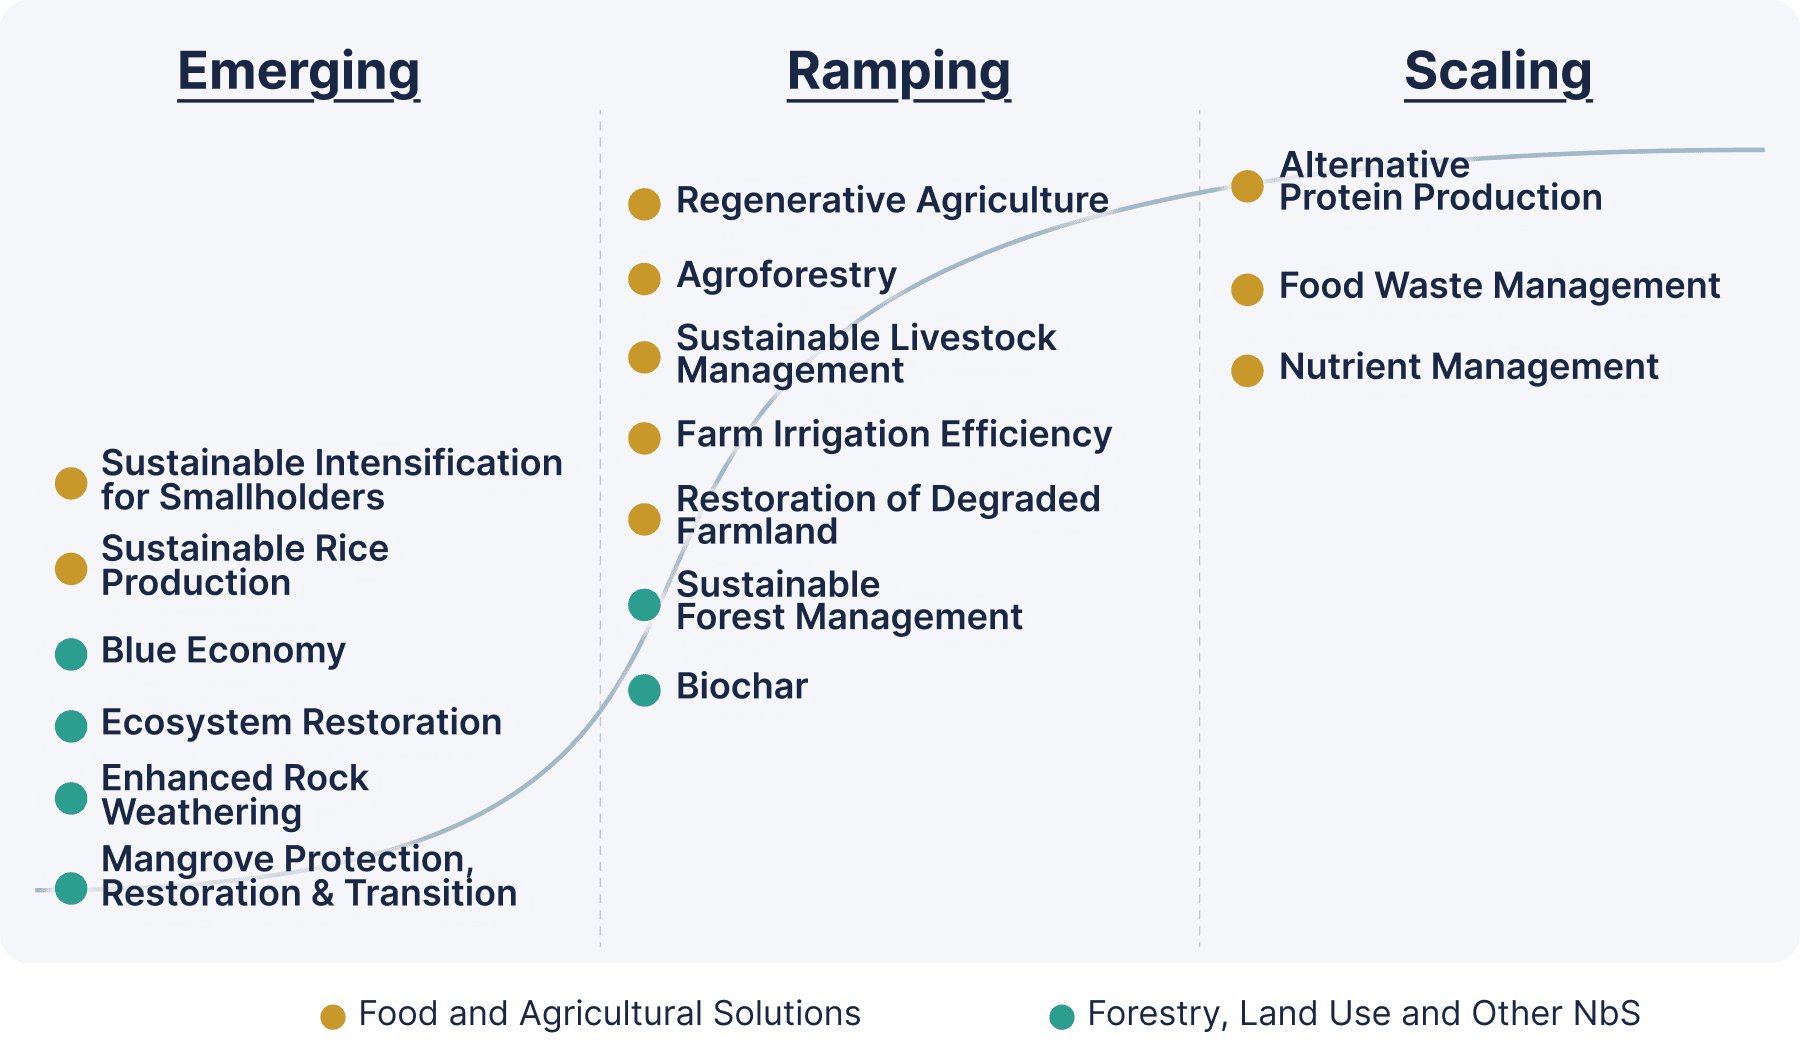The height and width of the screenshot is (1064, 1800).
Task: Click the gold dot beside Regenerative Agriculture
Action: point(644,204)
